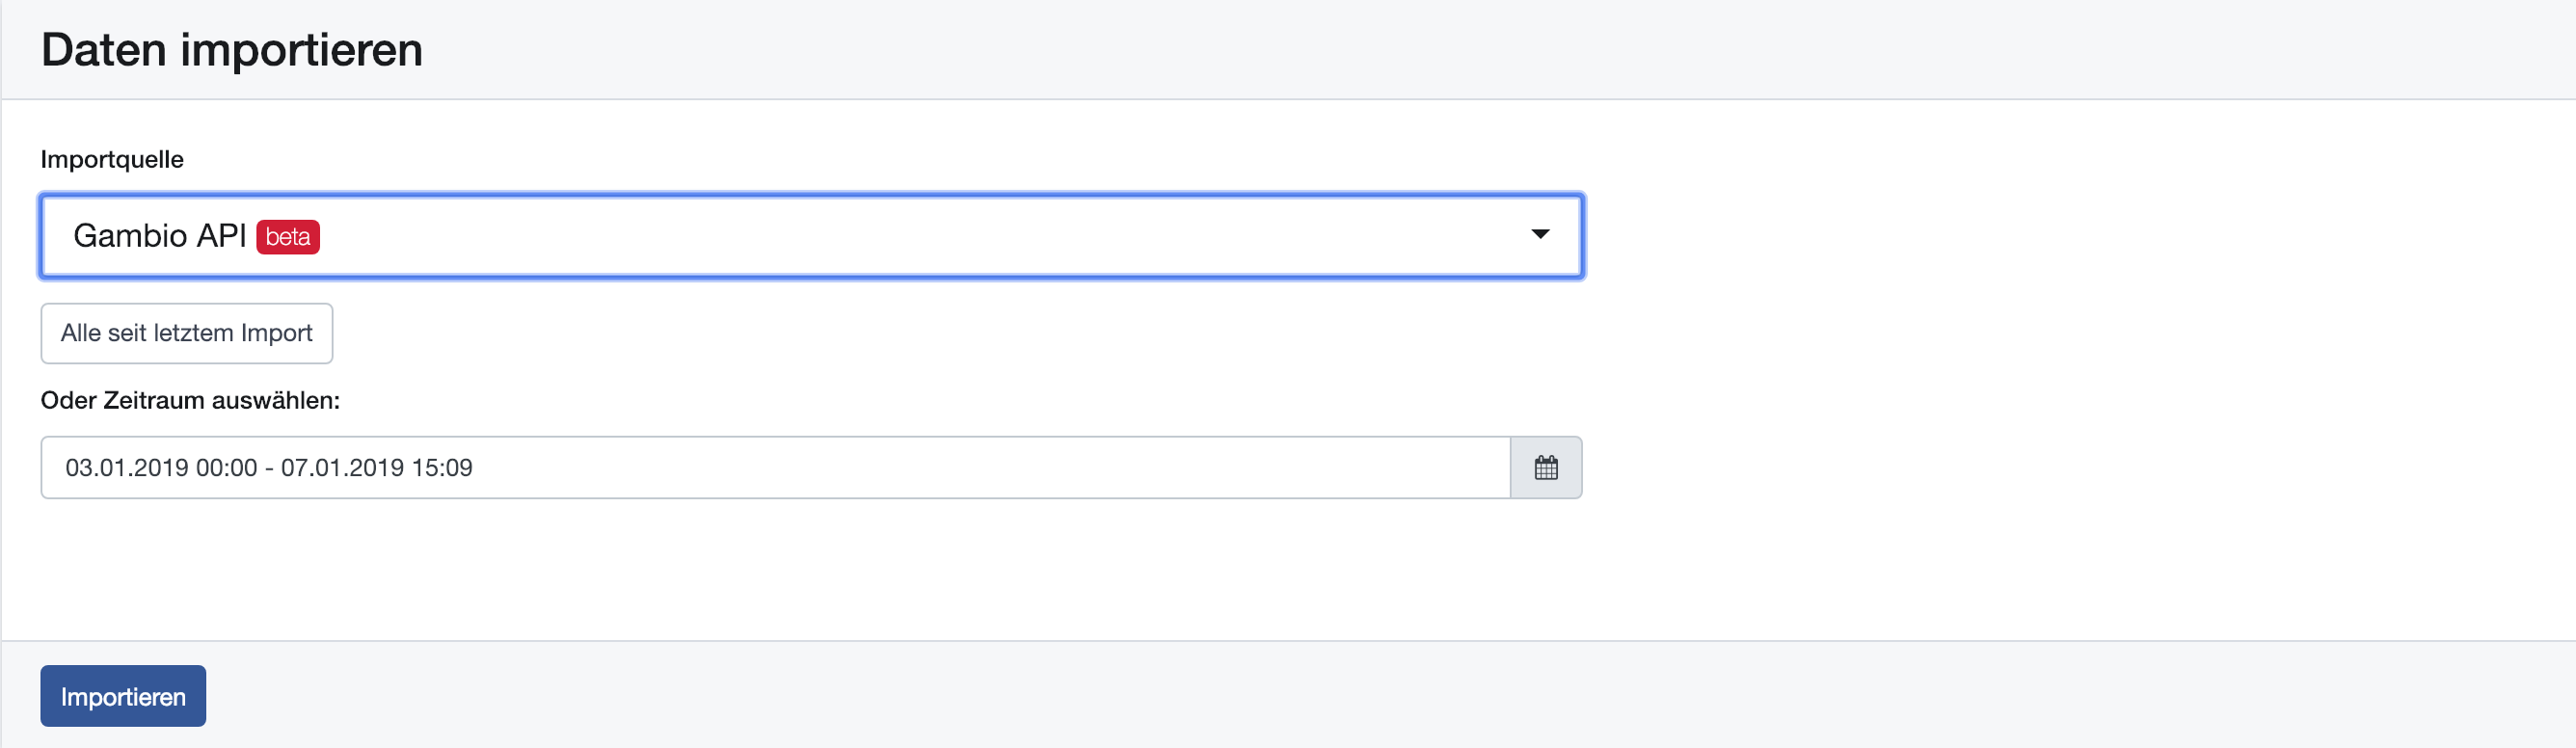Click the start date 03.01.2019 00:00
The width and height of the screenshot is (2576, 748).
[x=161, y=468]
